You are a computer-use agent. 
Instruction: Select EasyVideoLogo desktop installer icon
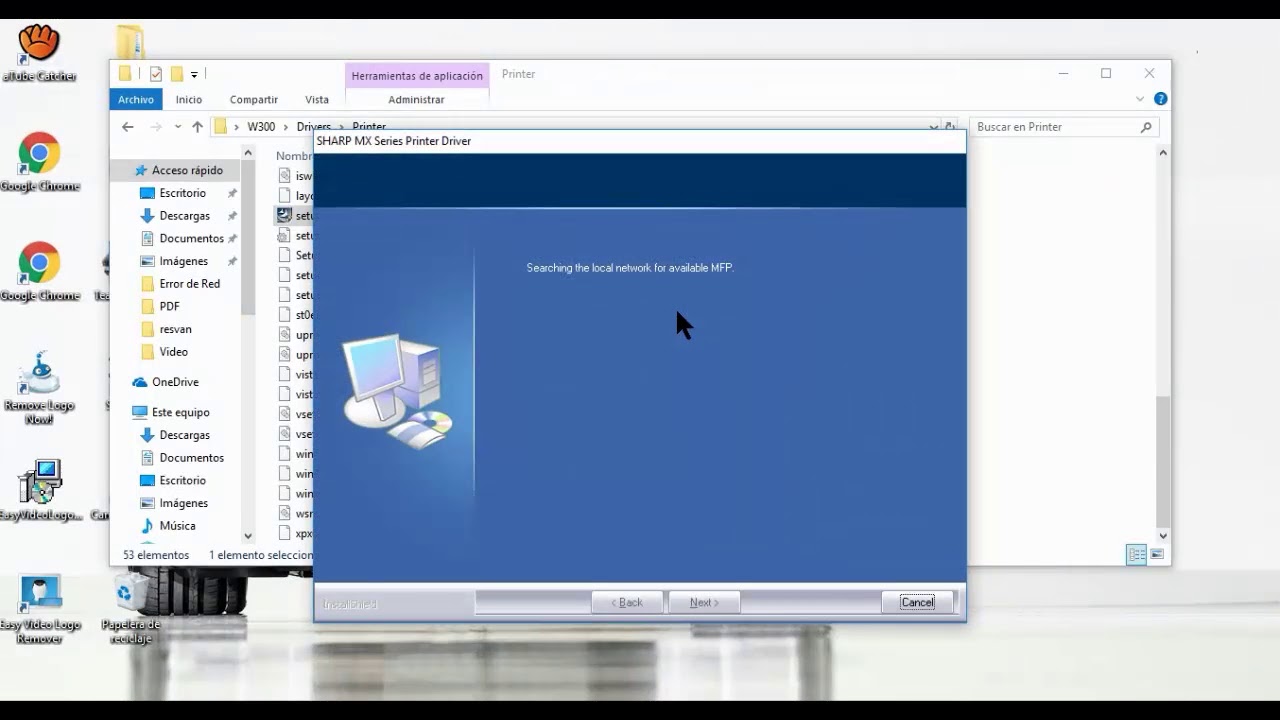pyautogui.click(x=40, y=490)
